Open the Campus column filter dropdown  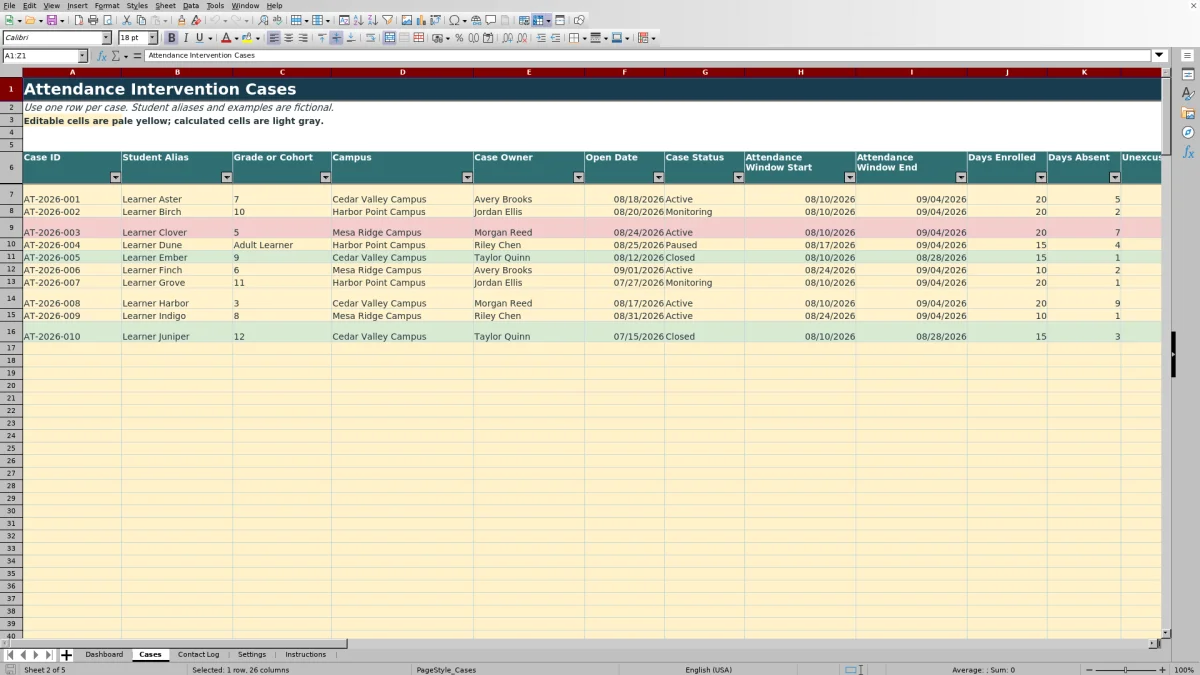click(467, 177)
